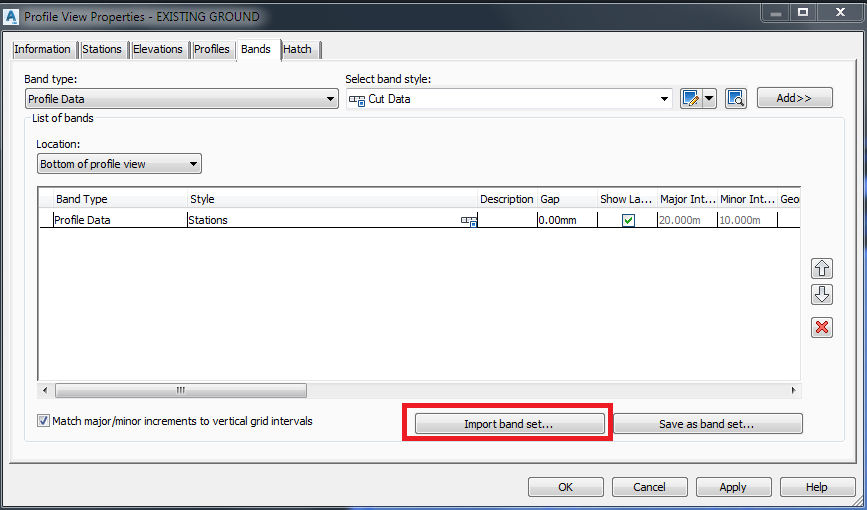Click Save as band set button
This screenshot has width=867, height=510.
coord(707,424)
